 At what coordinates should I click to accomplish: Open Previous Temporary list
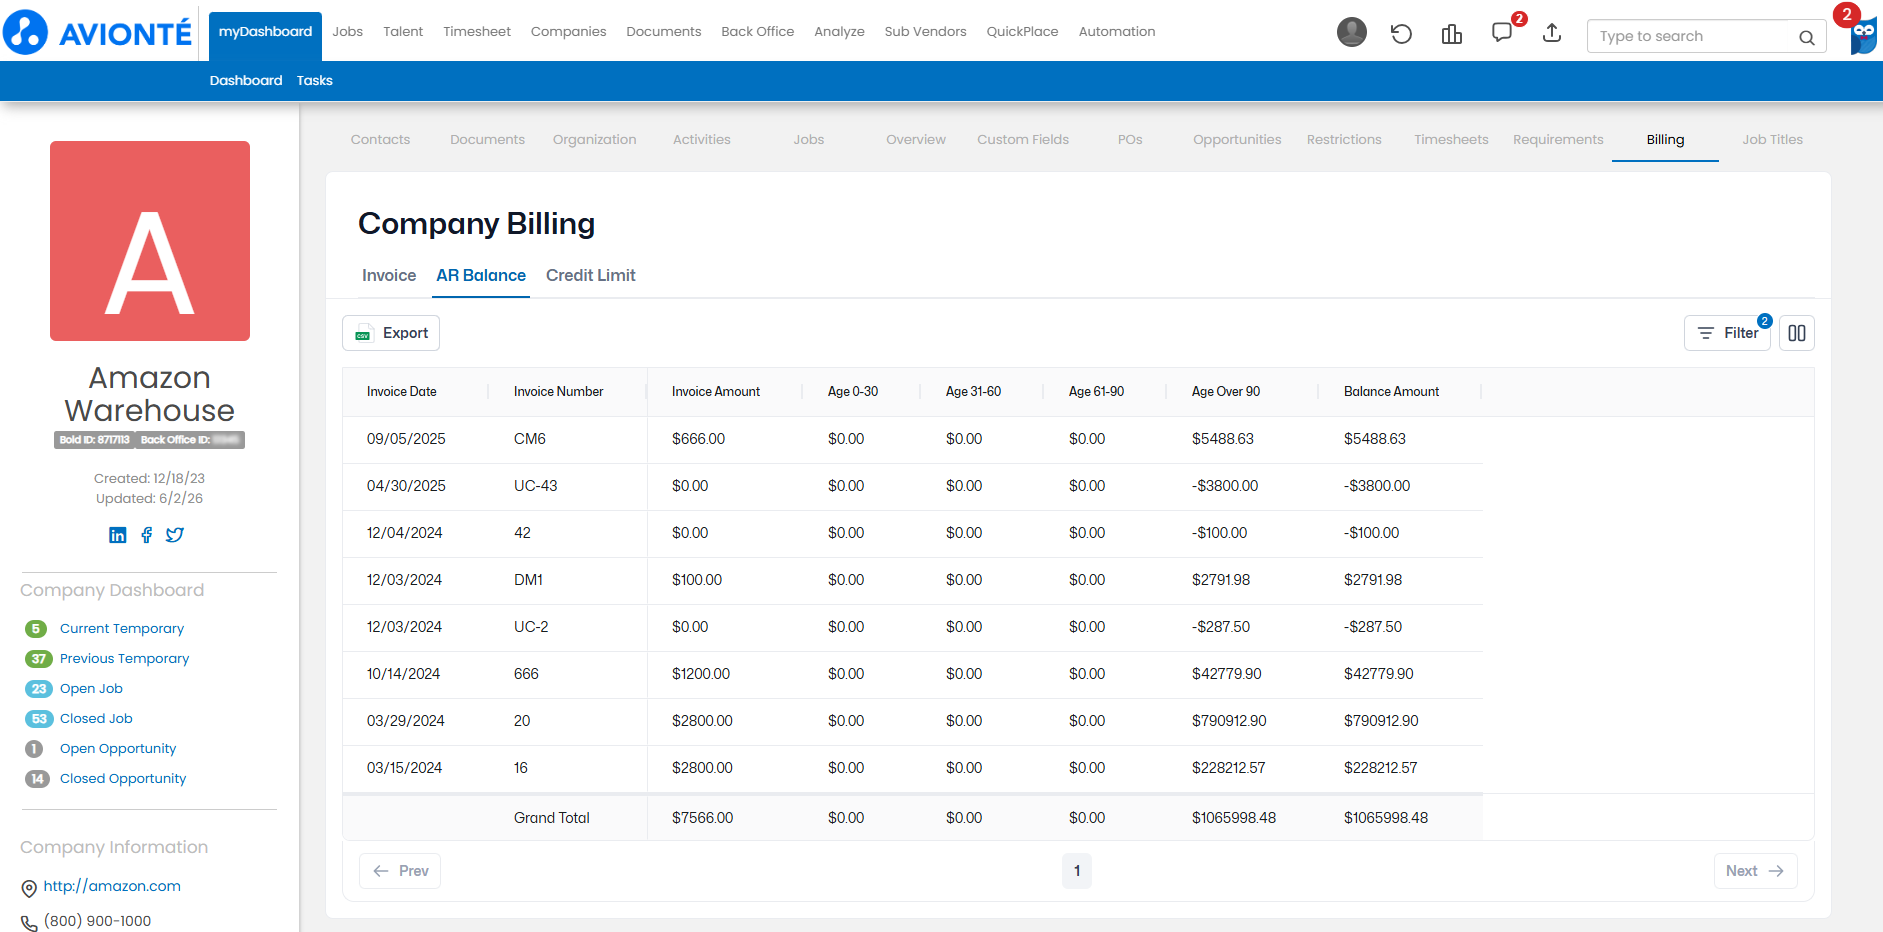pos(124,659)
